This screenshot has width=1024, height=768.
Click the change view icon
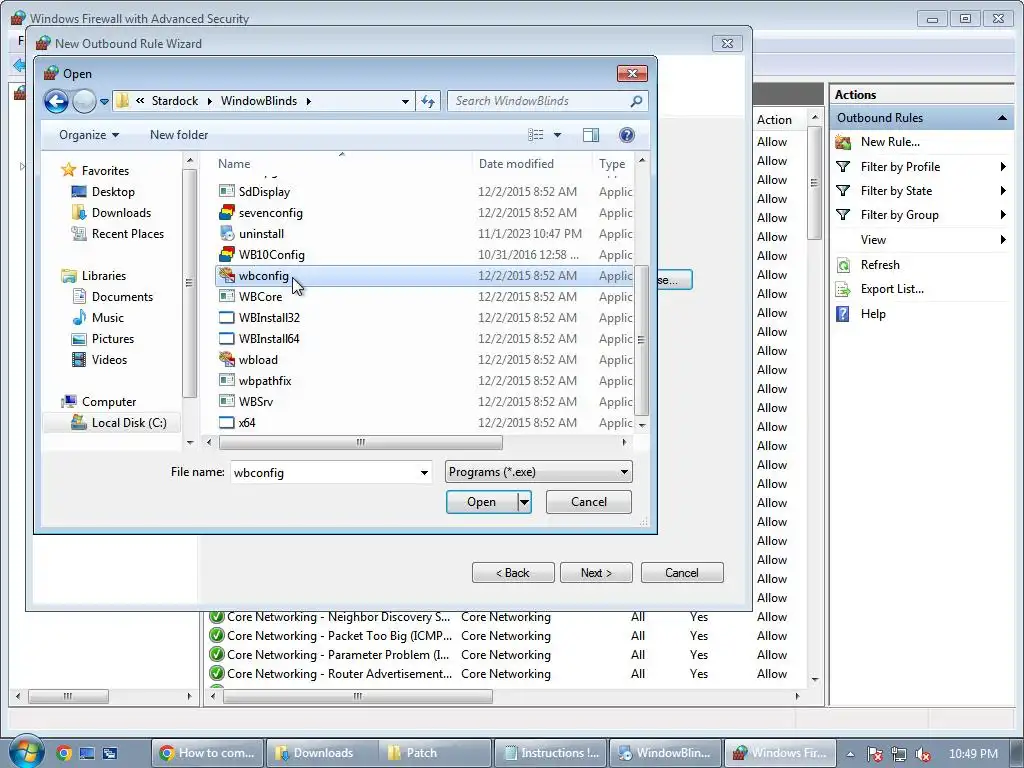point(536,135)
